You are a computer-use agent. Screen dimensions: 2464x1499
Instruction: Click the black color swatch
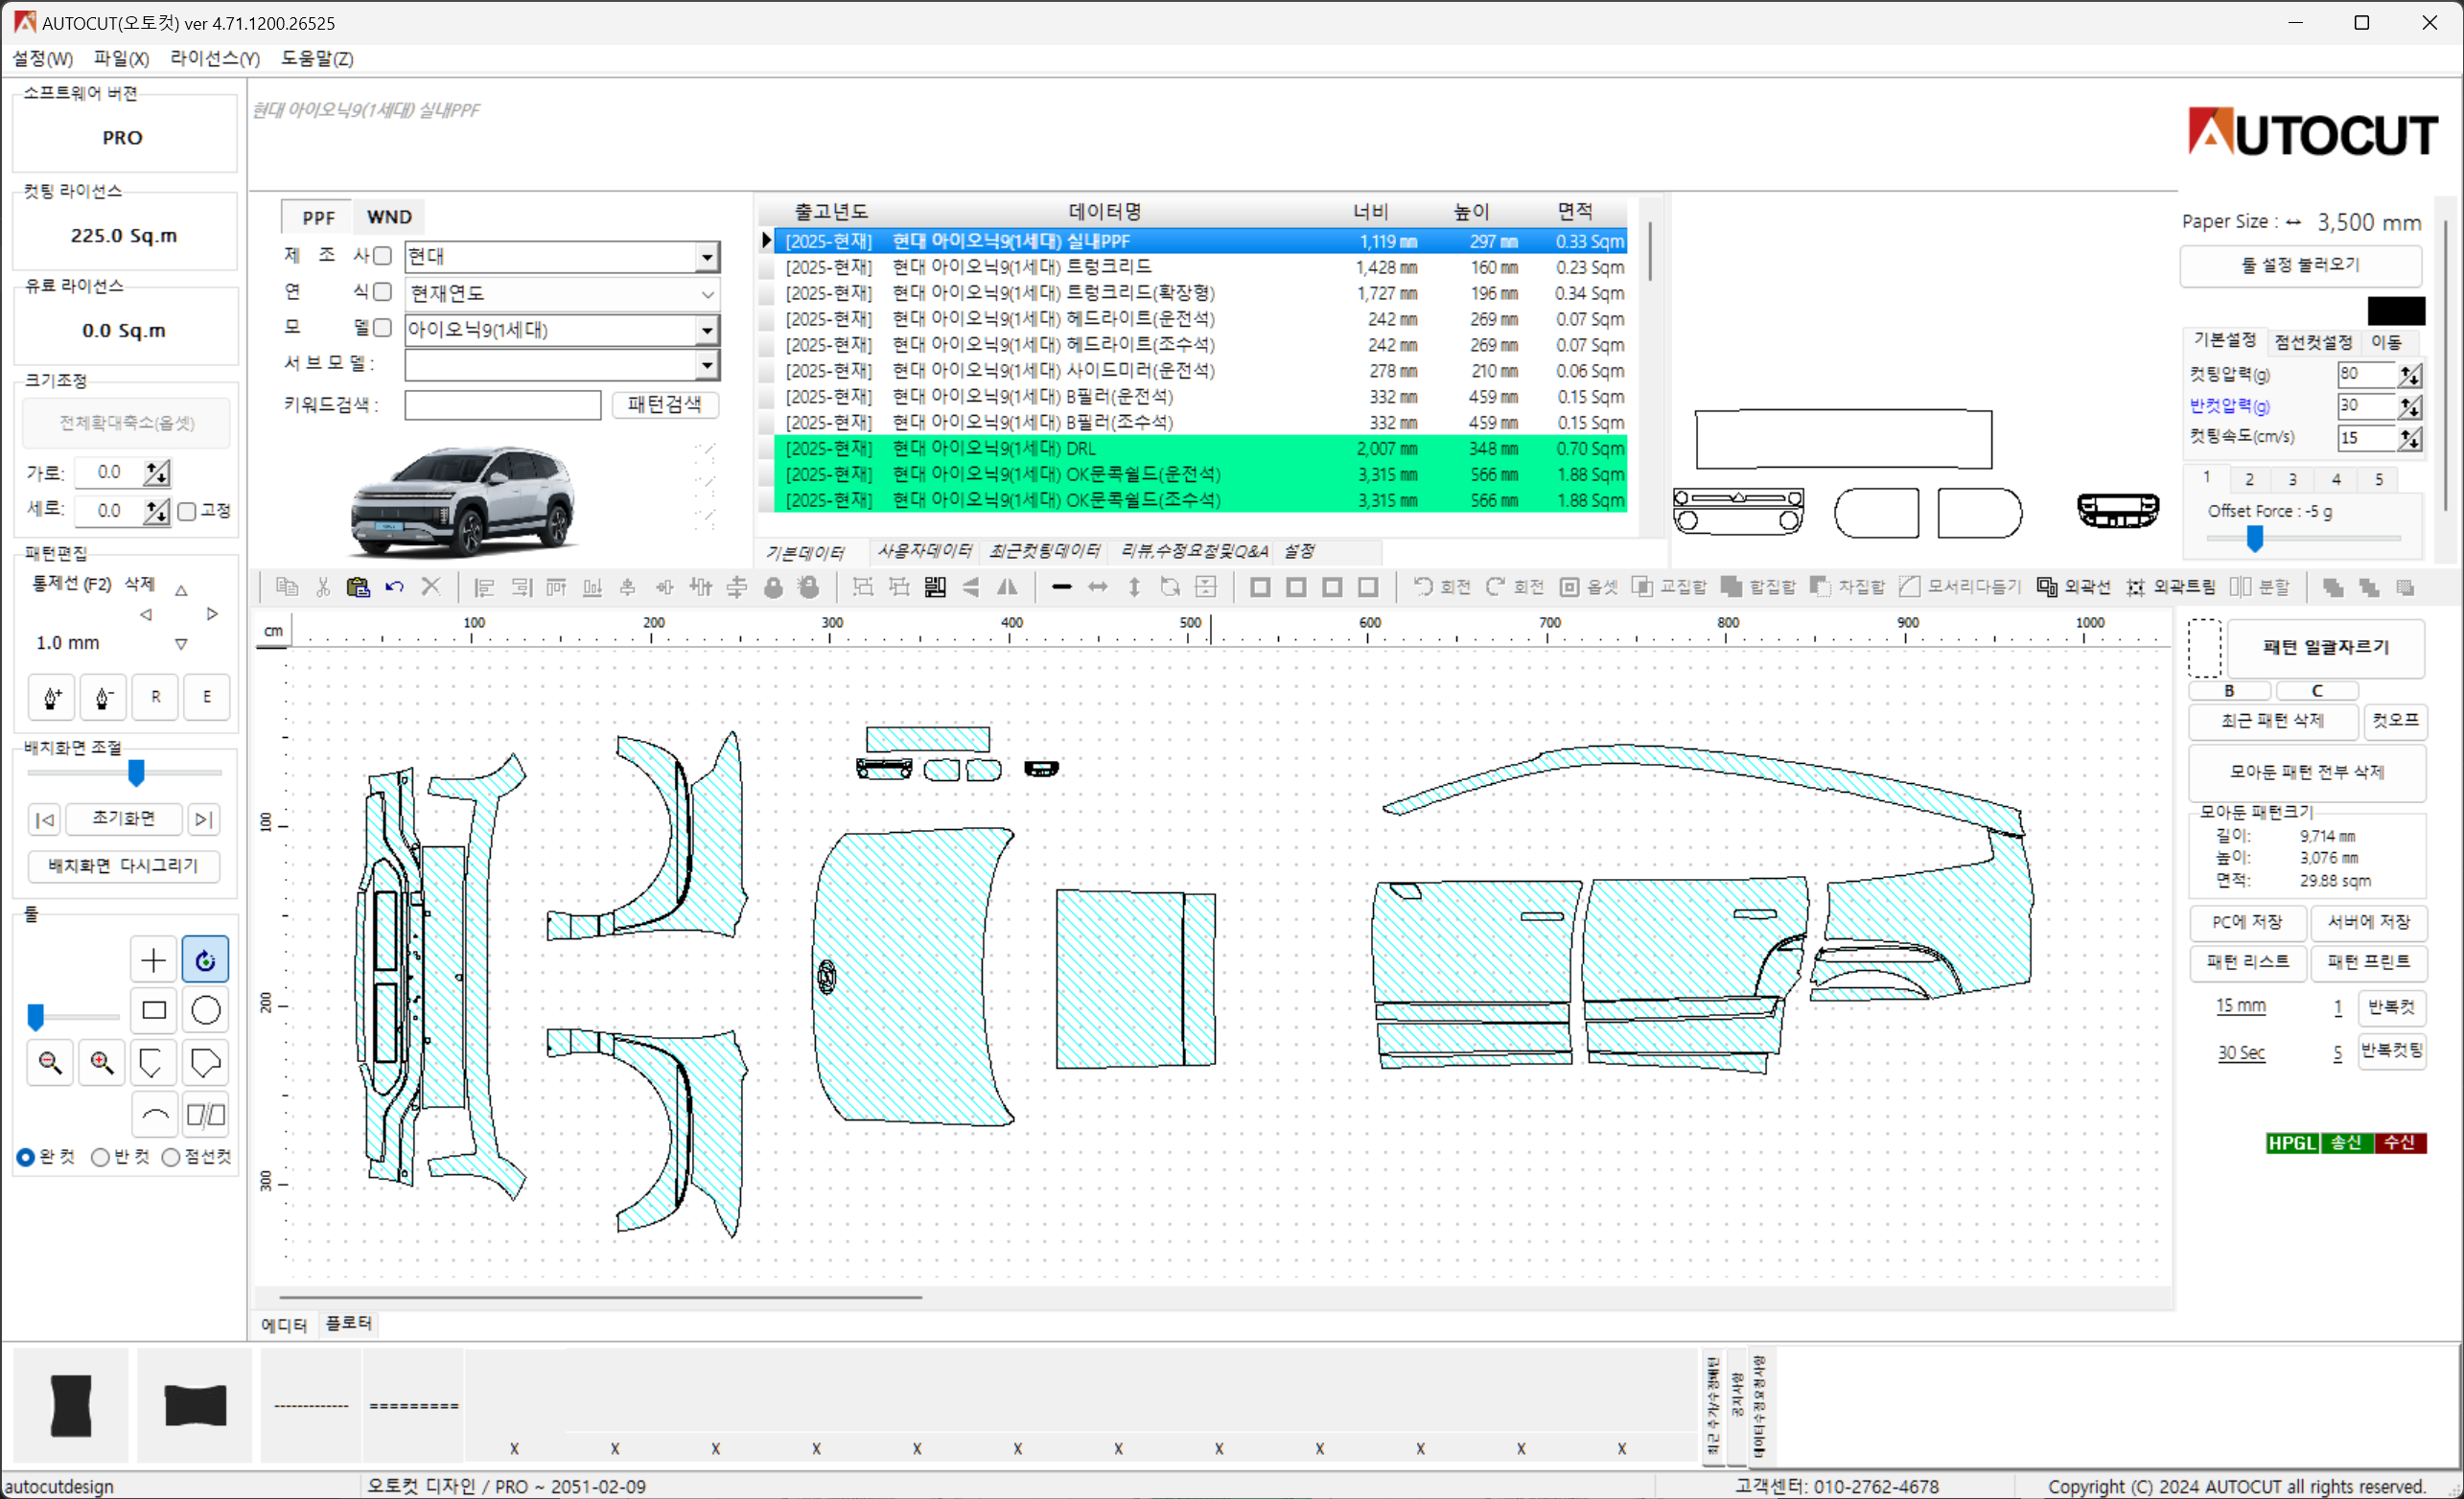click(2396, 311)
